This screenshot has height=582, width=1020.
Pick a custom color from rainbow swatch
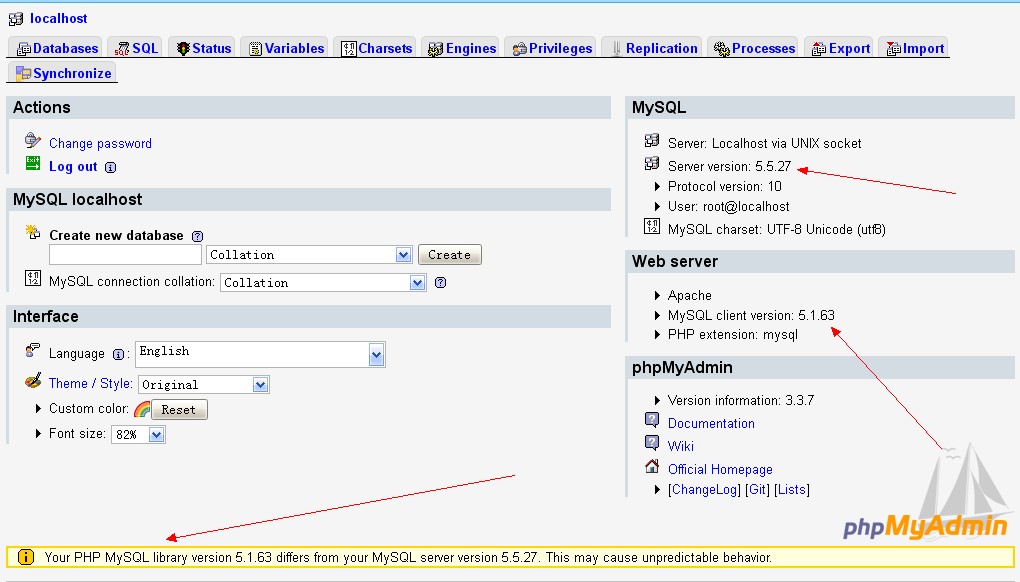tap(142, 409)
